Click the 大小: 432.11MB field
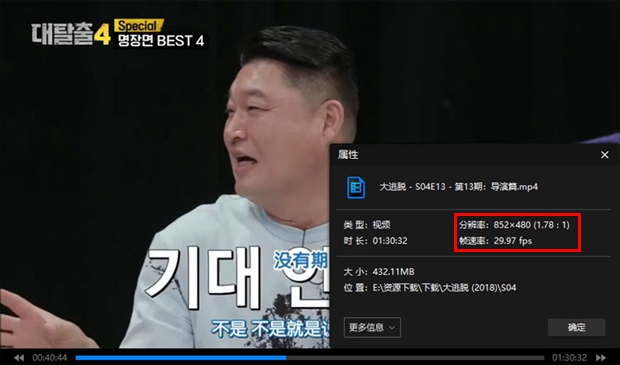The image size is (620, 365). pos(379,272)
